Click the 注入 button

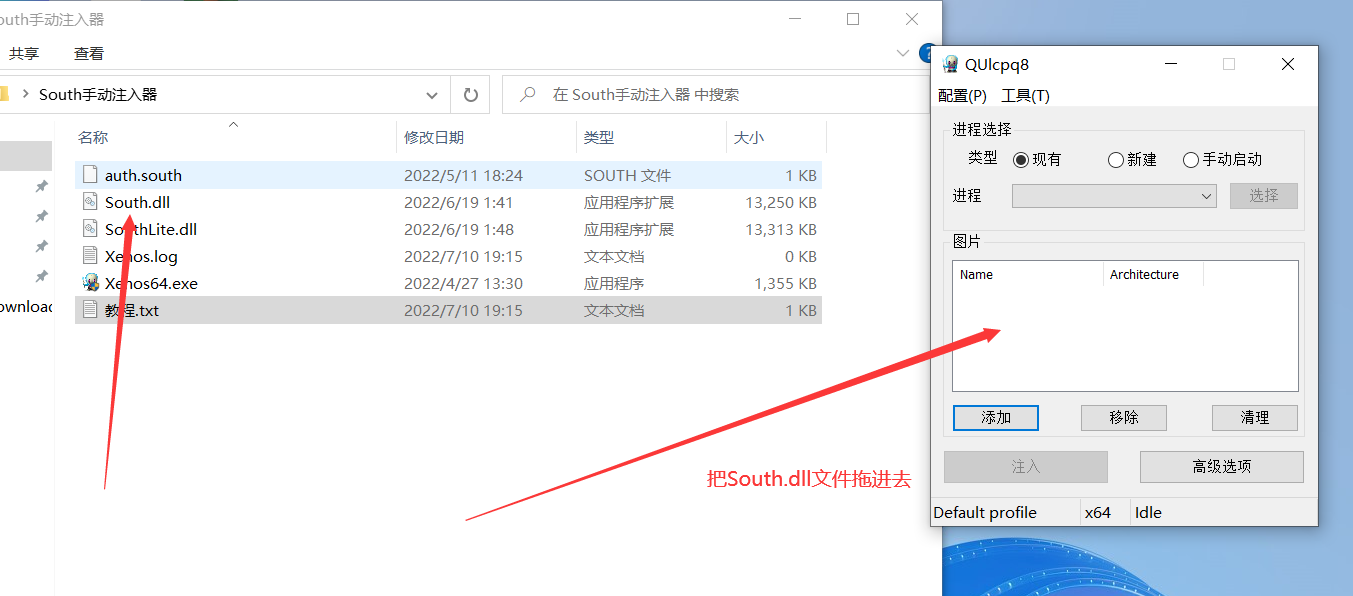tap(1026, 467)
